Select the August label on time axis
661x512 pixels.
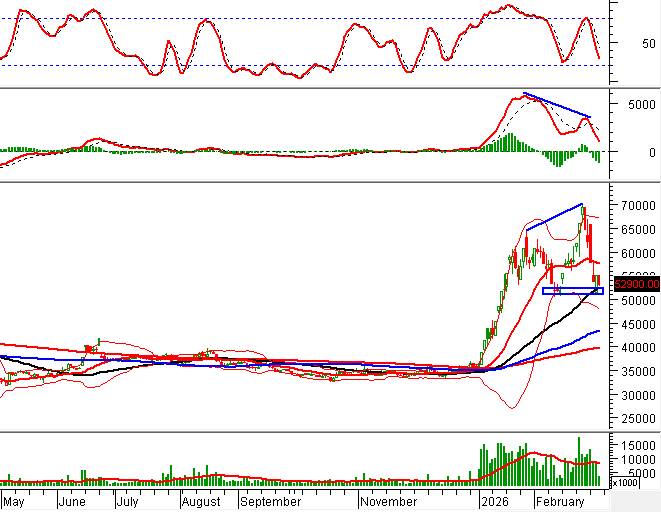pos(201,498)
